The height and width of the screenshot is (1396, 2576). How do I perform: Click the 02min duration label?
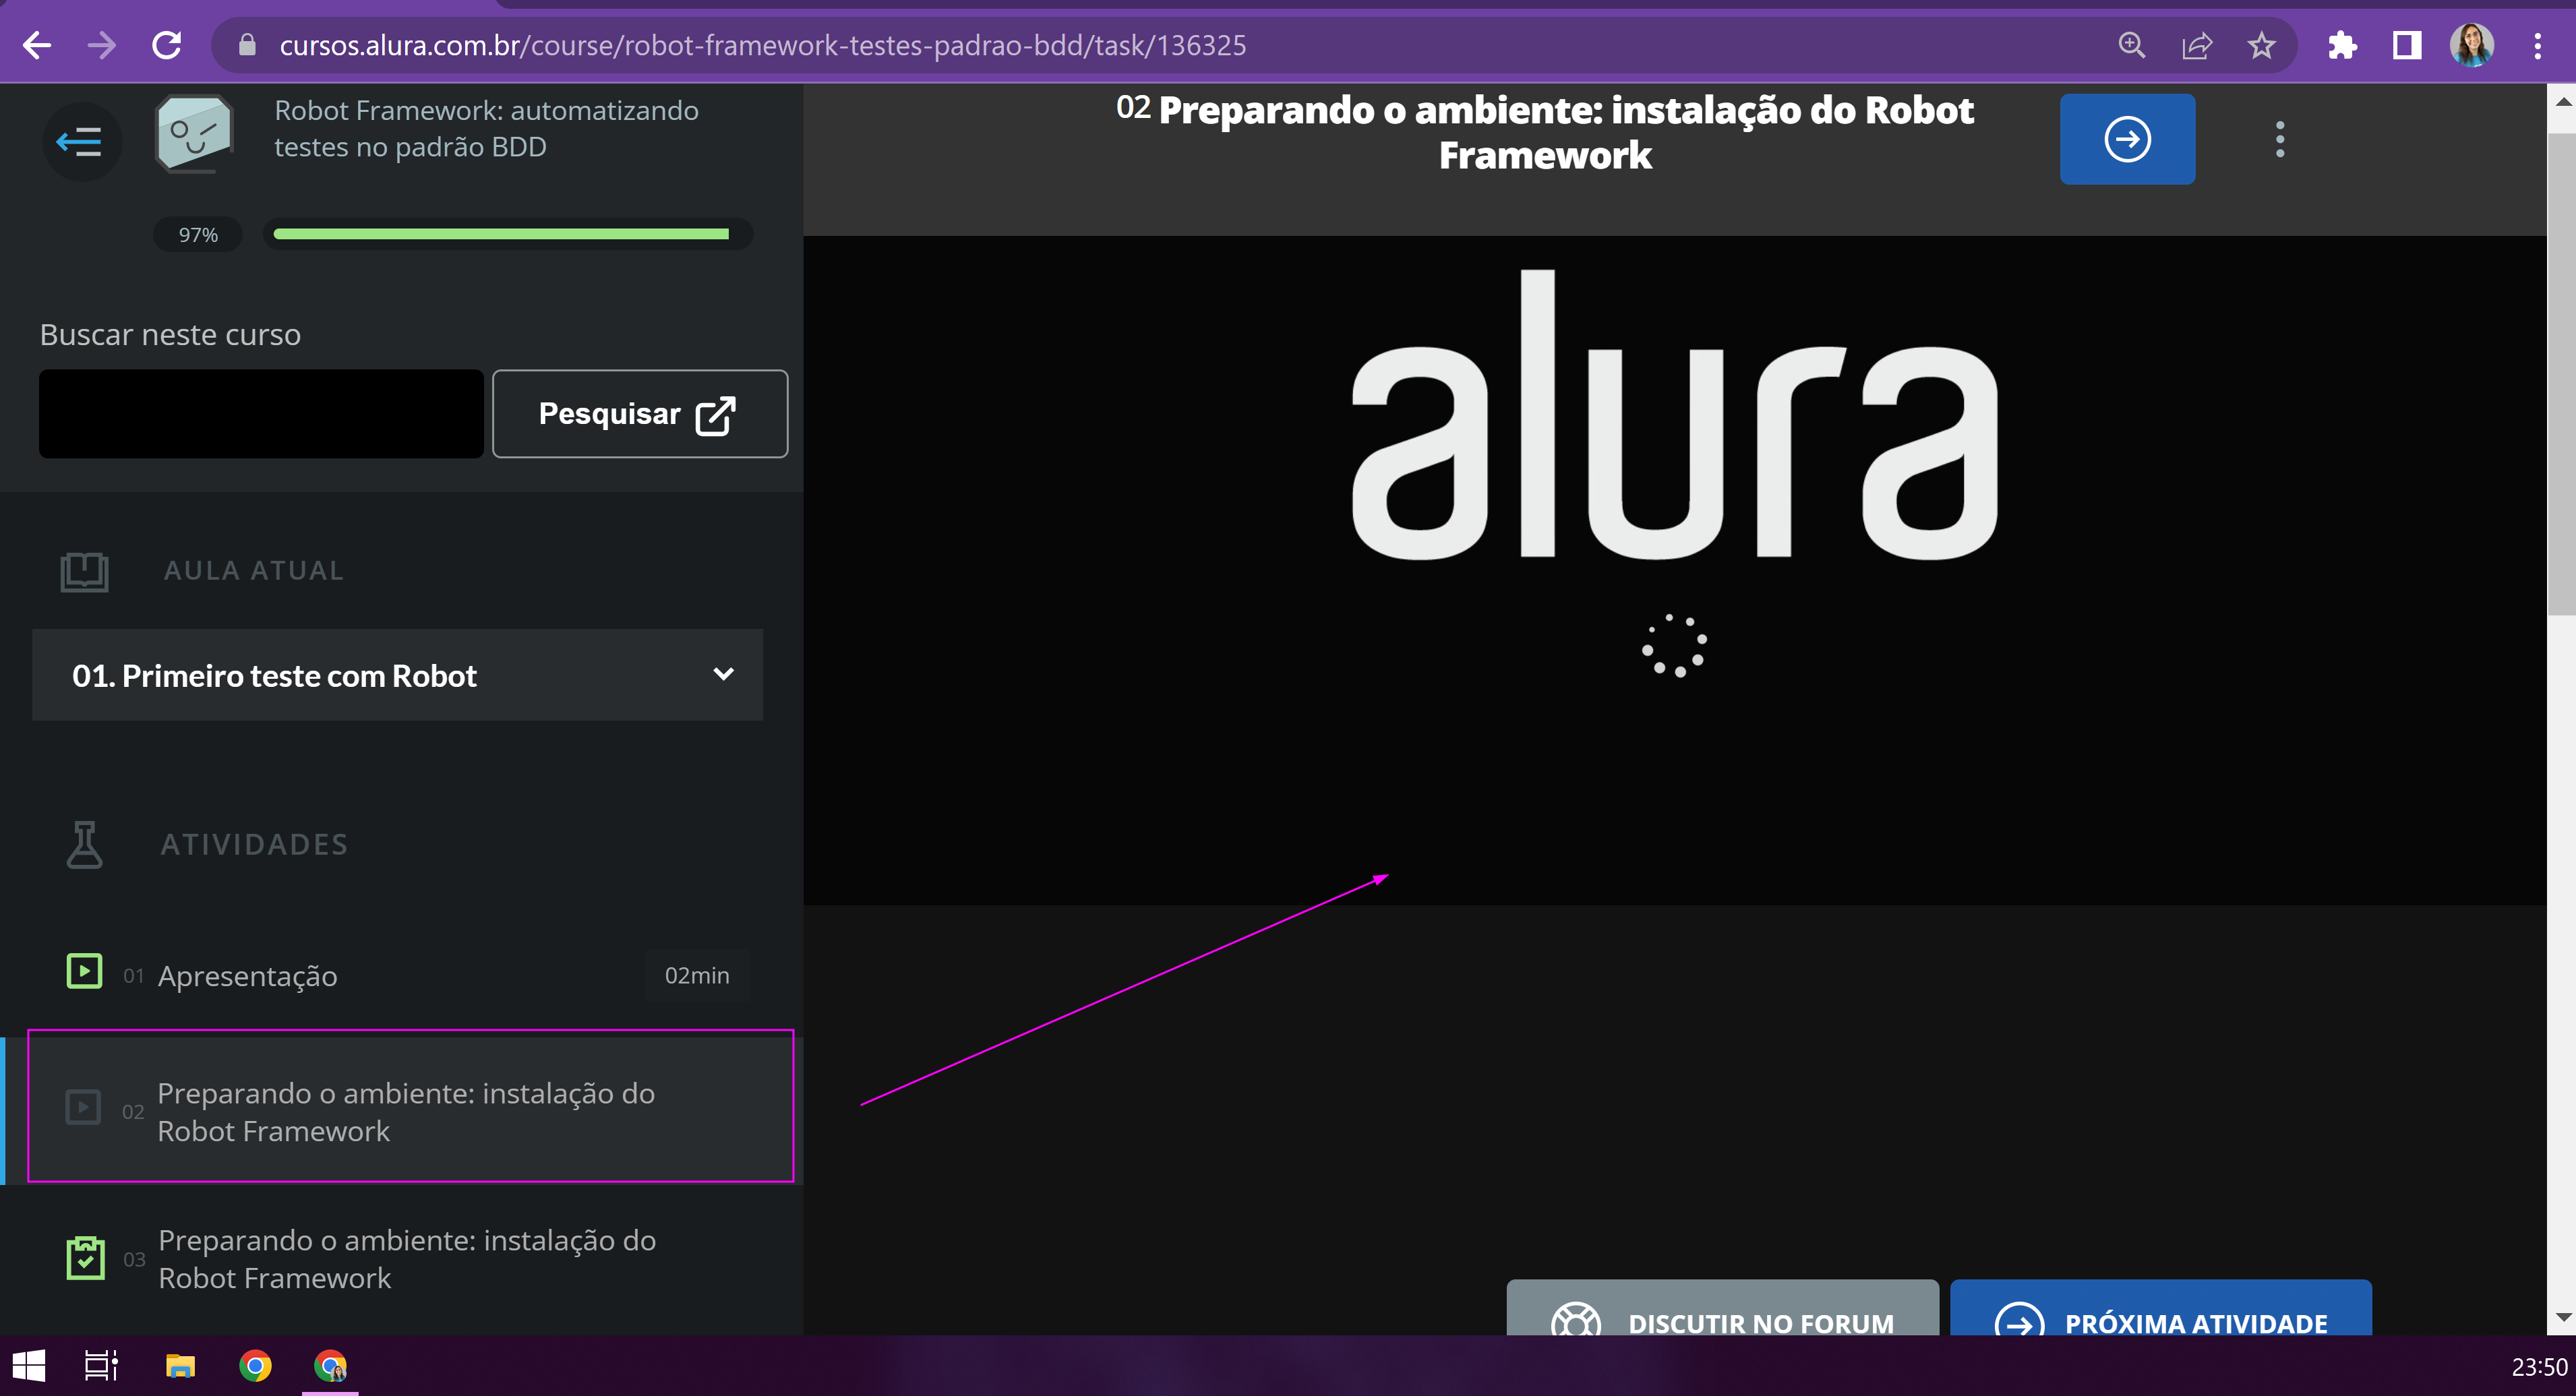point(697,975)
